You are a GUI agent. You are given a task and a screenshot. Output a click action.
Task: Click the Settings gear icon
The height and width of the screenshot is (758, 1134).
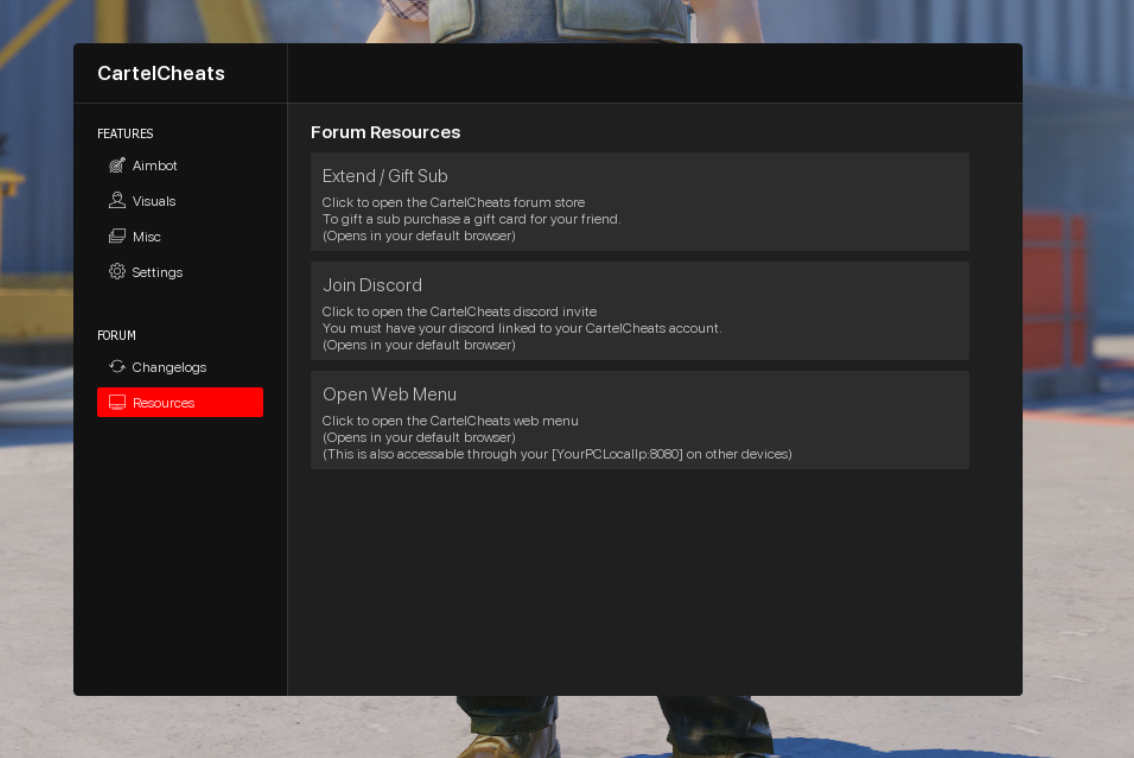click(x=117, y=272)
